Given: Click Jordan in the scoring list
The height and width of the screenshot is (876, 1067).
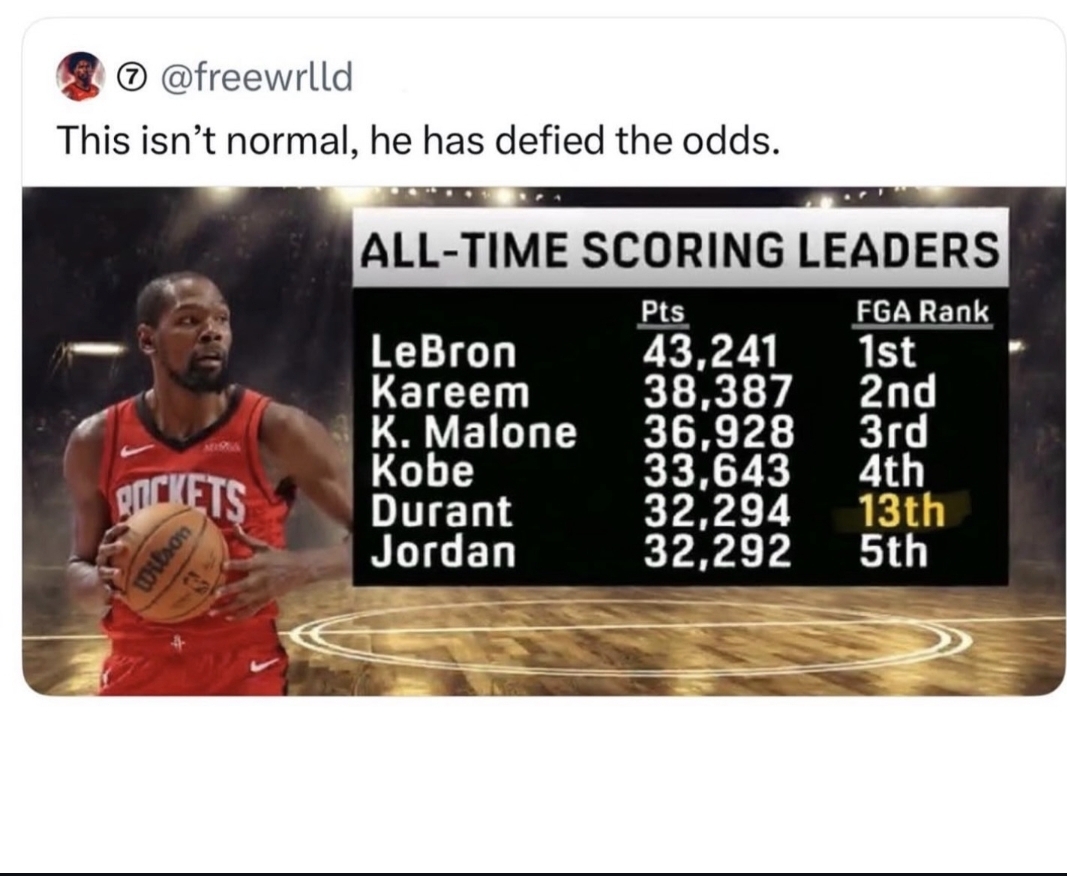Looking at the screenshot, I should point(443,551).
